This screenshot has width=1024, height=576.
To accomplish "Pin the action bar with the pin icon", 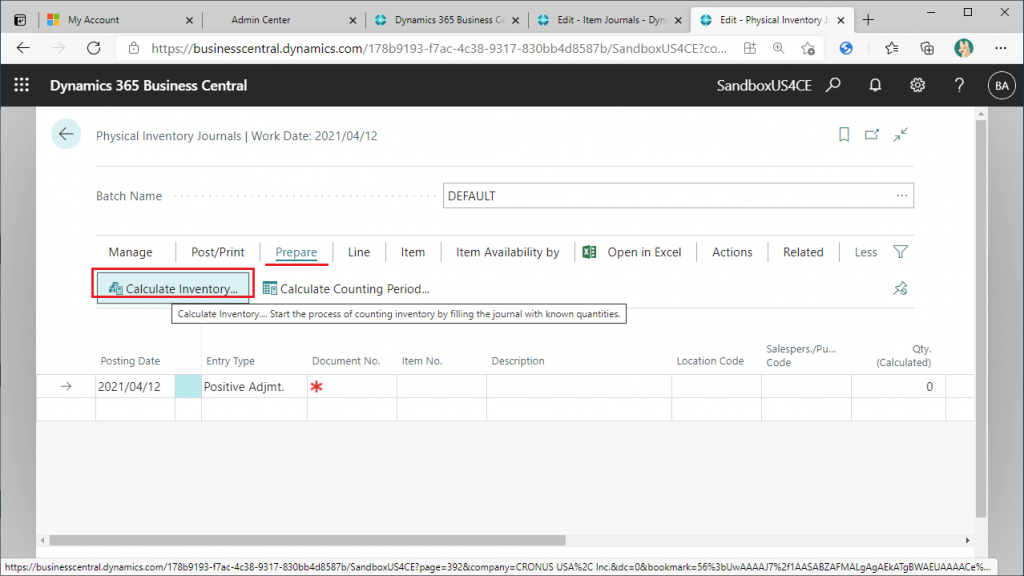I will 901,288.
